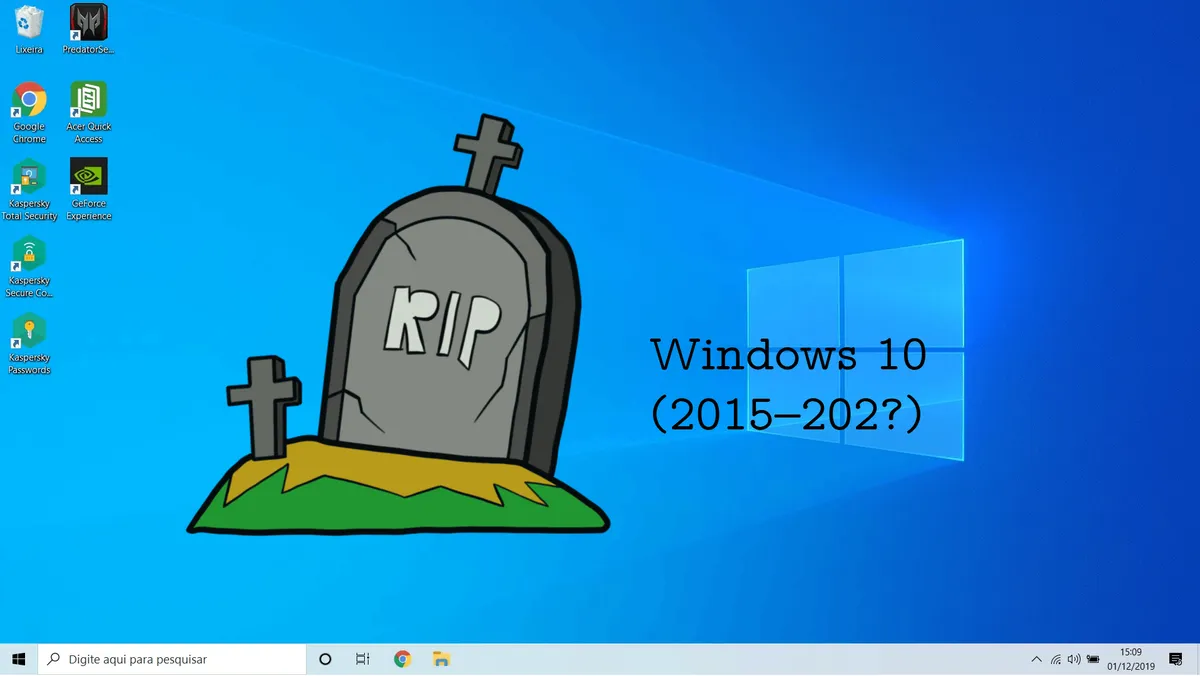Activate Cortana voice search button

(324, 659)
